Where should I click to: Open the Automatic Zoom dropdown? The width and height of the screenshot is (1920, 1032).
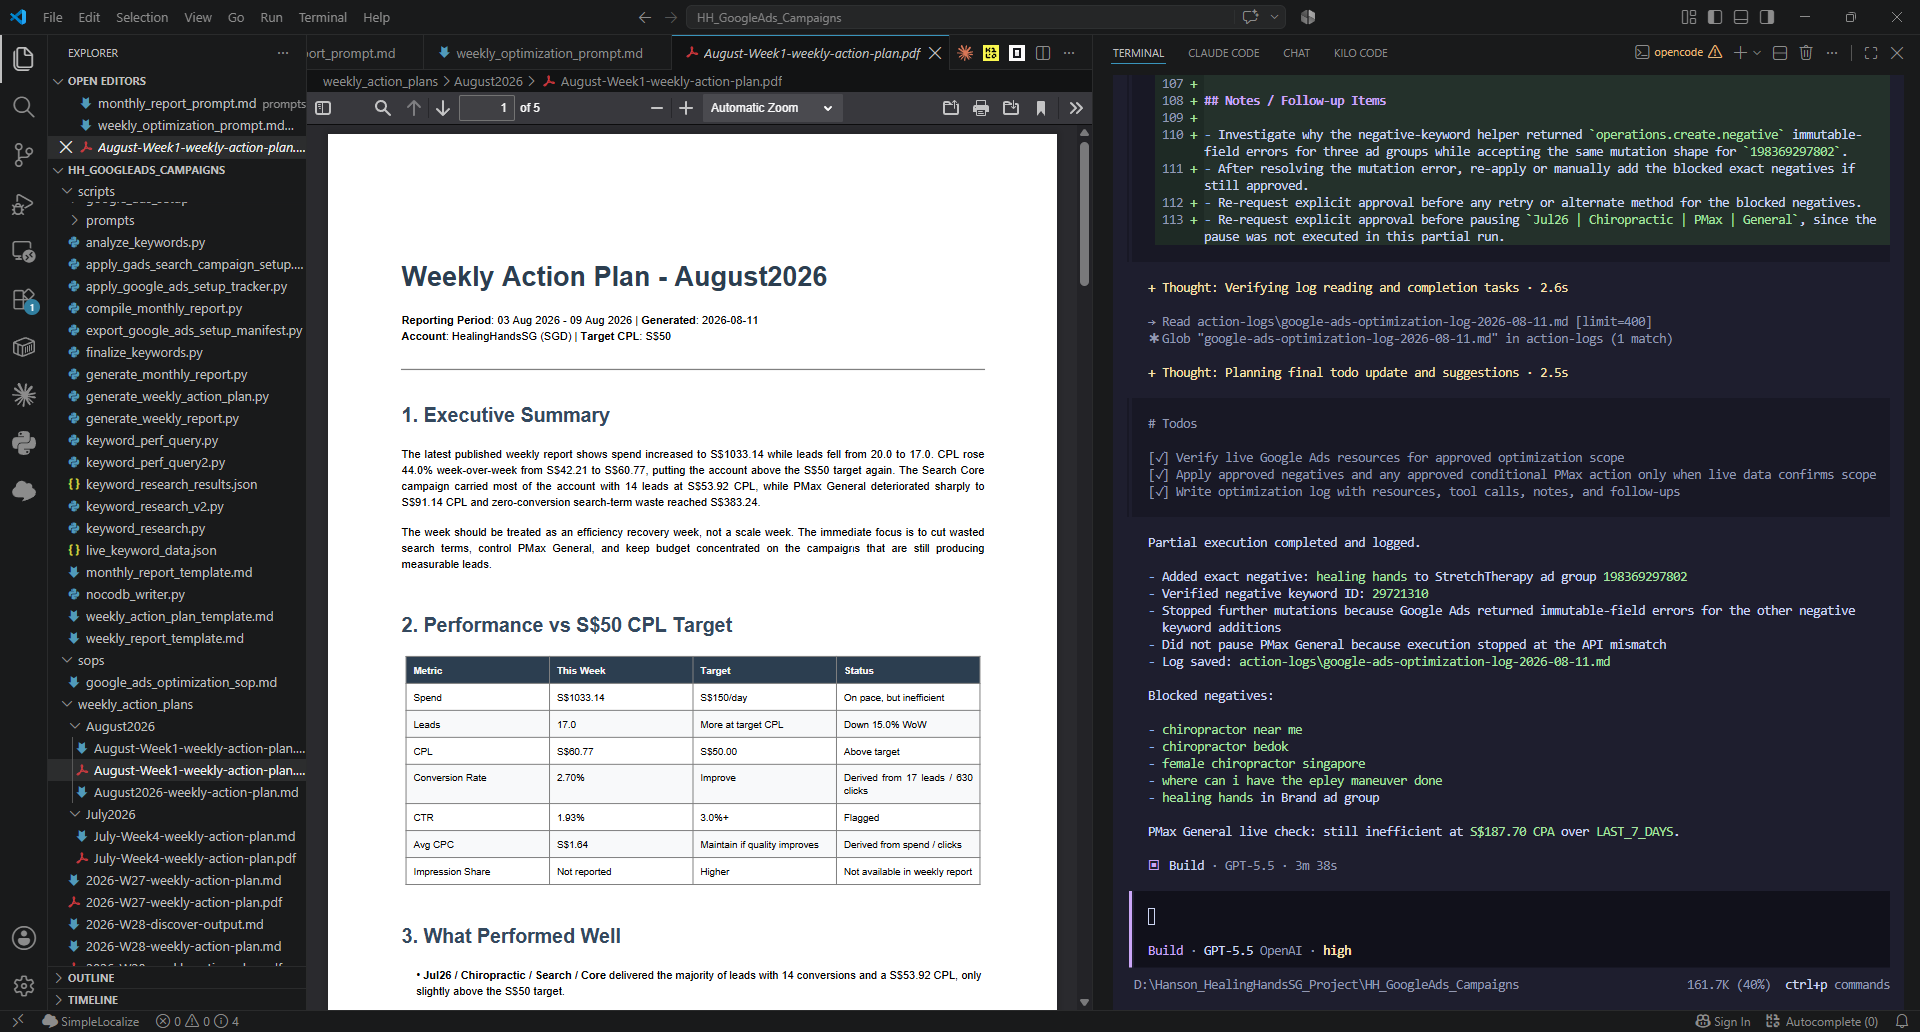772,108
